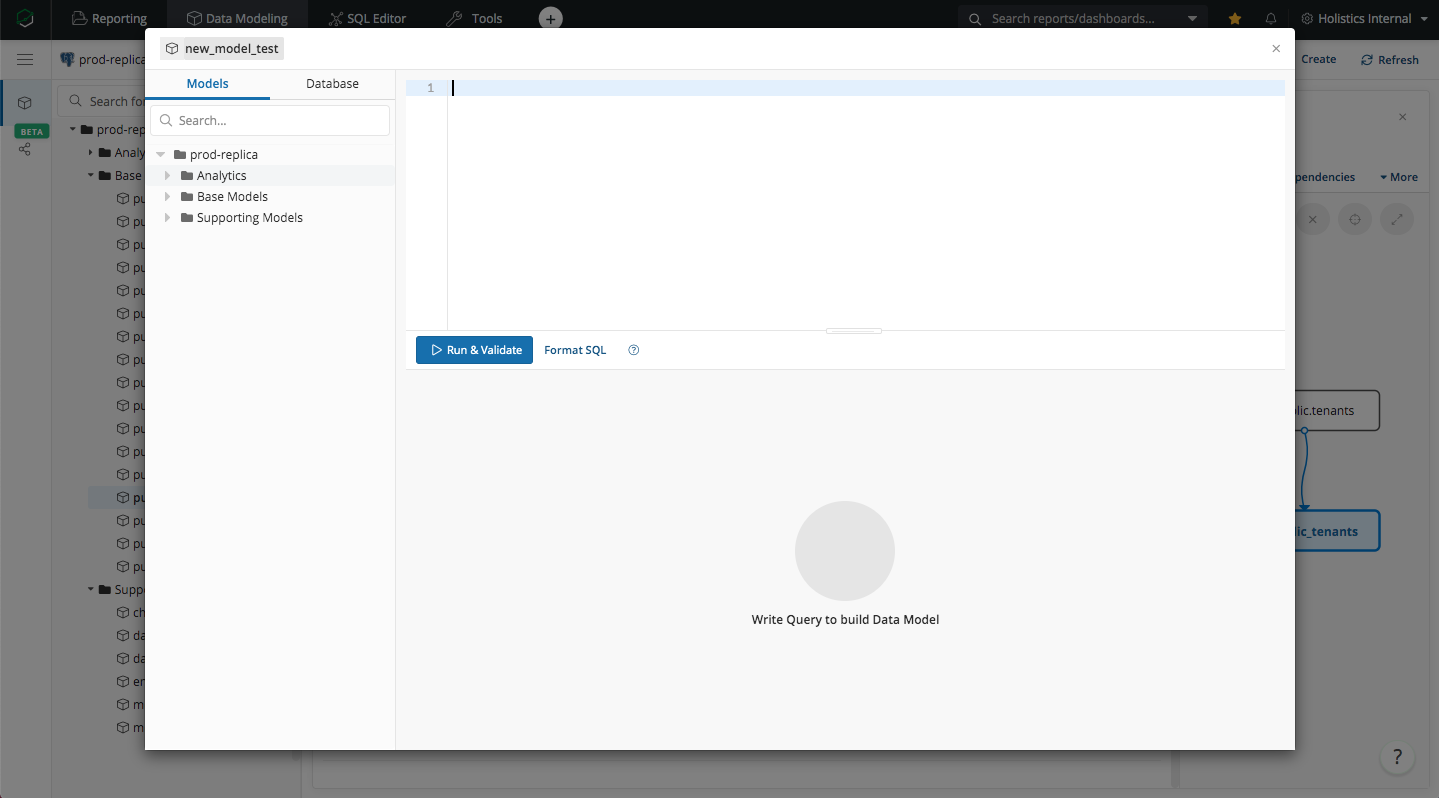Edit the new_model_test model name

pos(231,48)
